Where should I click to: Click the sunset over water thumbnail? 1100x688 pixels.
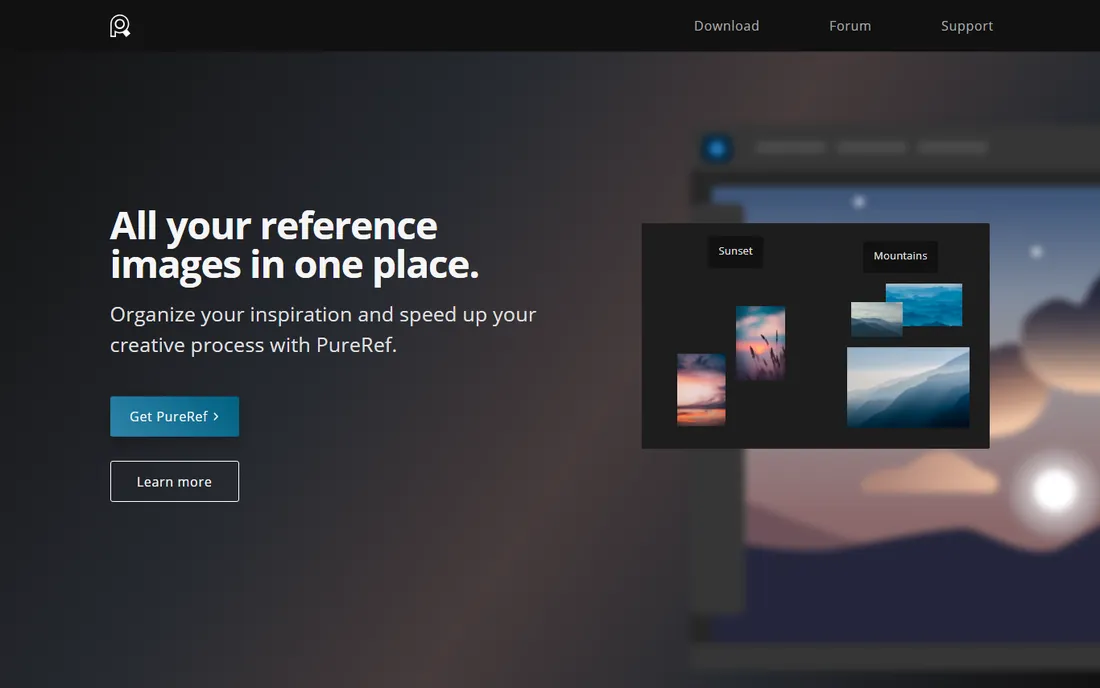(701, 389)
